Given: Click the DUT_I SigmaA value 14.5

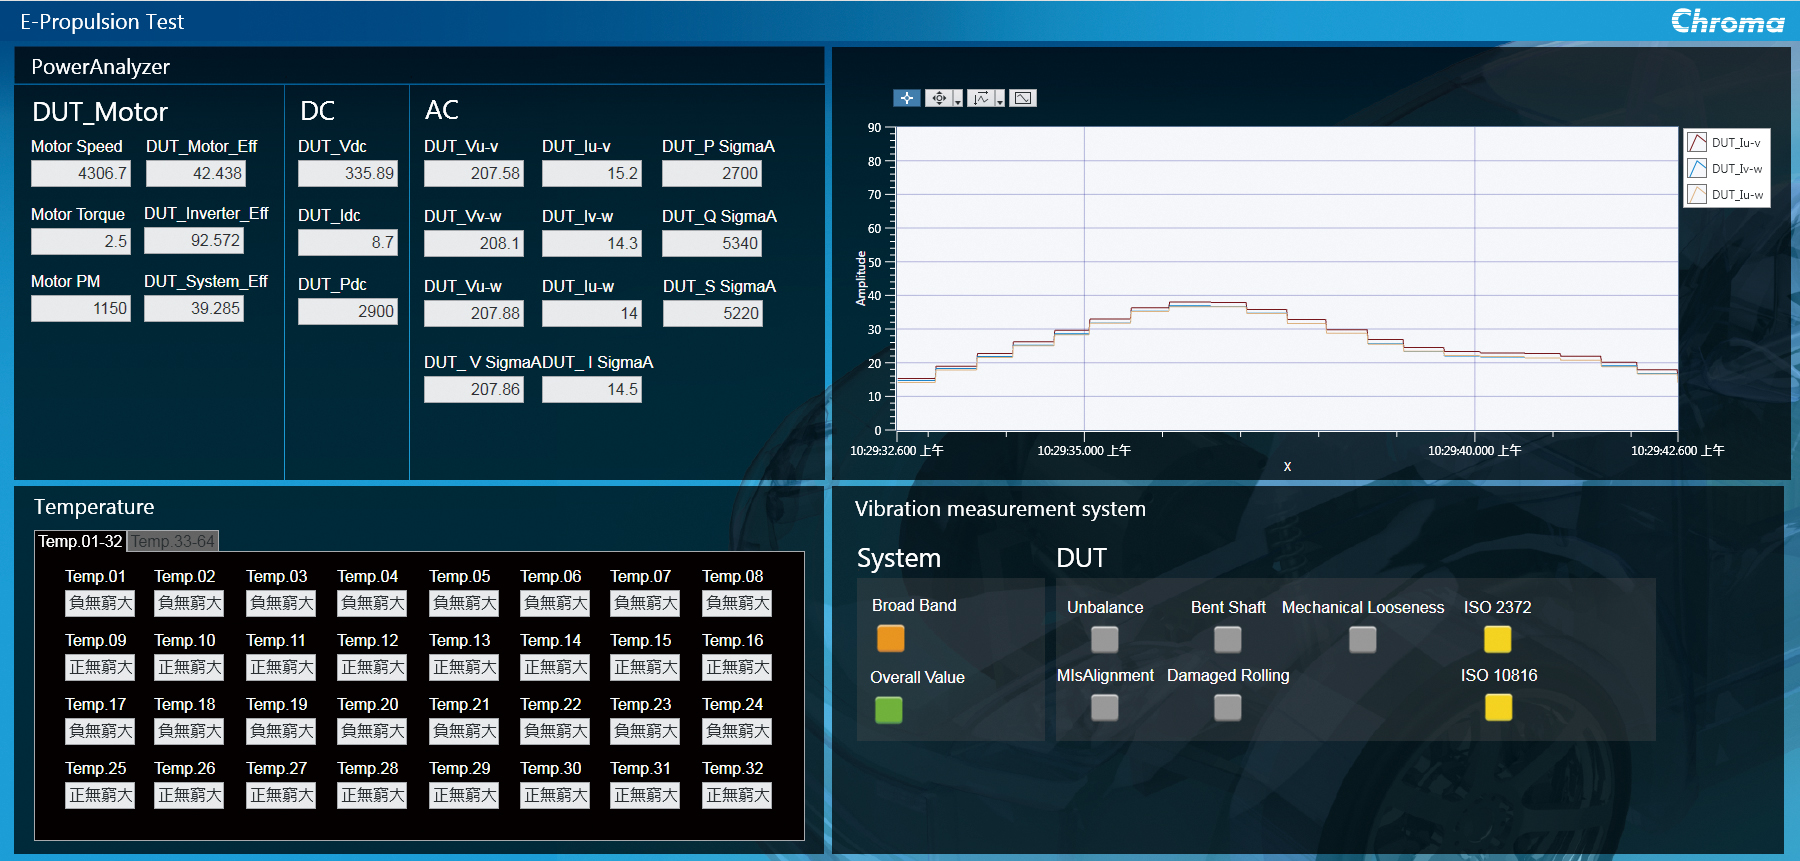Looking at the screenshot, I should (x=592, y=389).
